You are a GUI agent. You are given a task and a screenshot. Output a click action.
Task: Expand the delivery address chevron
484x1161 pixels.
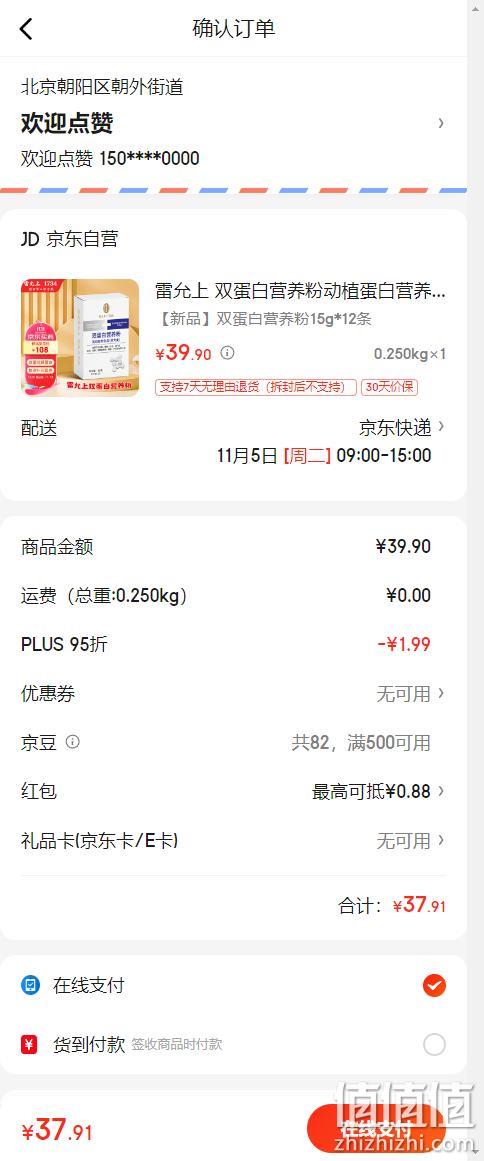[x=441, y=123]
